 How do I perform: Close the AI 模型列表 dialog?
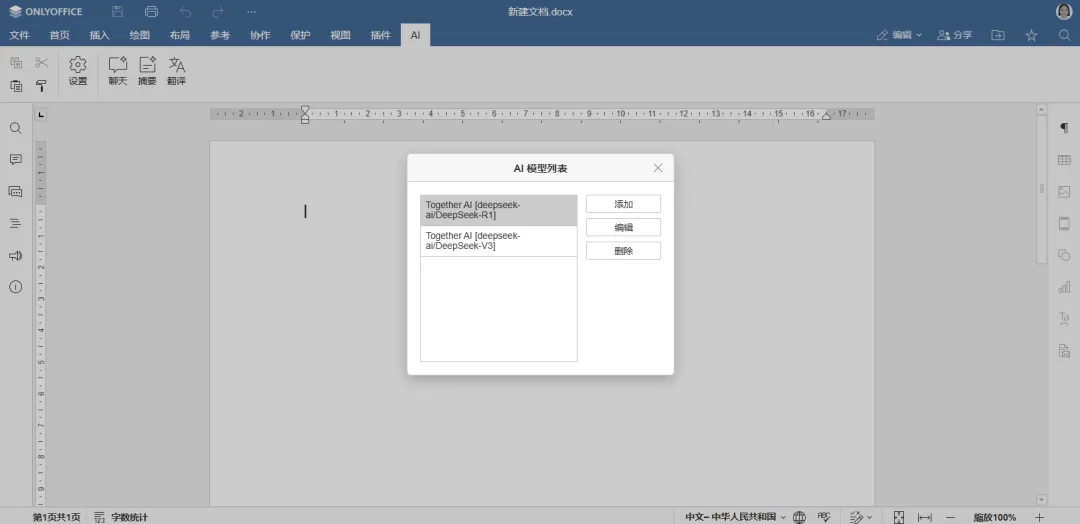[658, 168]
